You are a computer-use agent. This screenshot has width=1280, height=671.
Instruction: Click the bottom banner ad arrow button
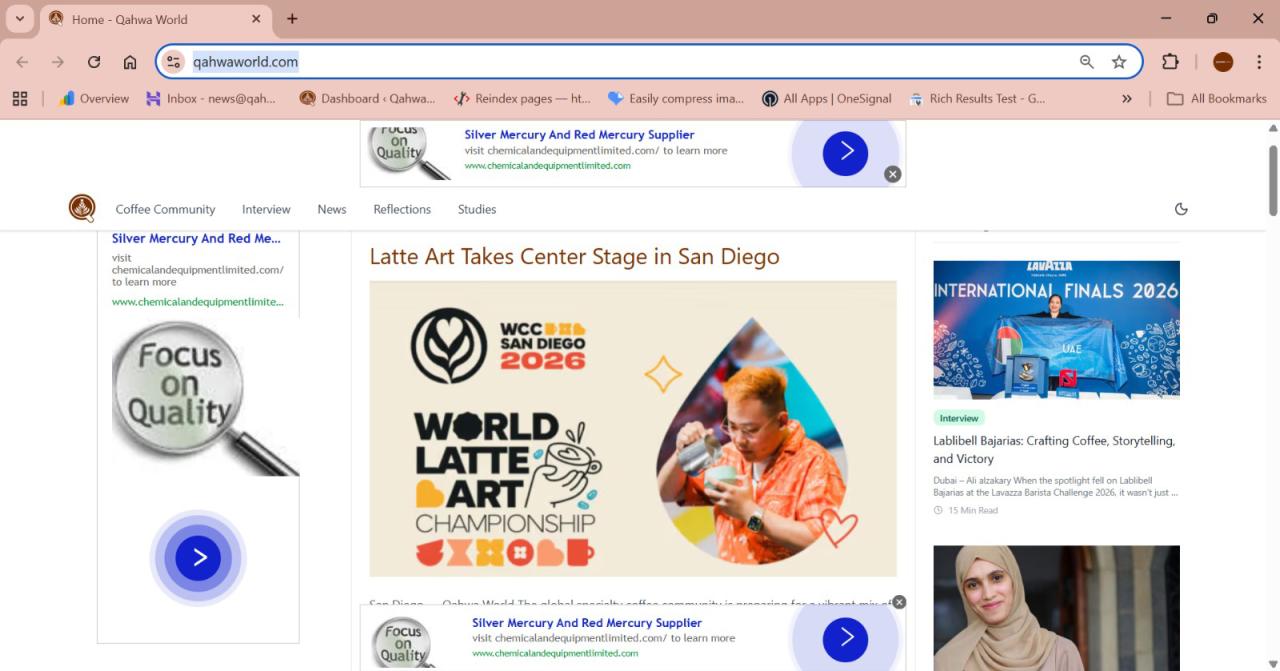[x=845, y=640]
